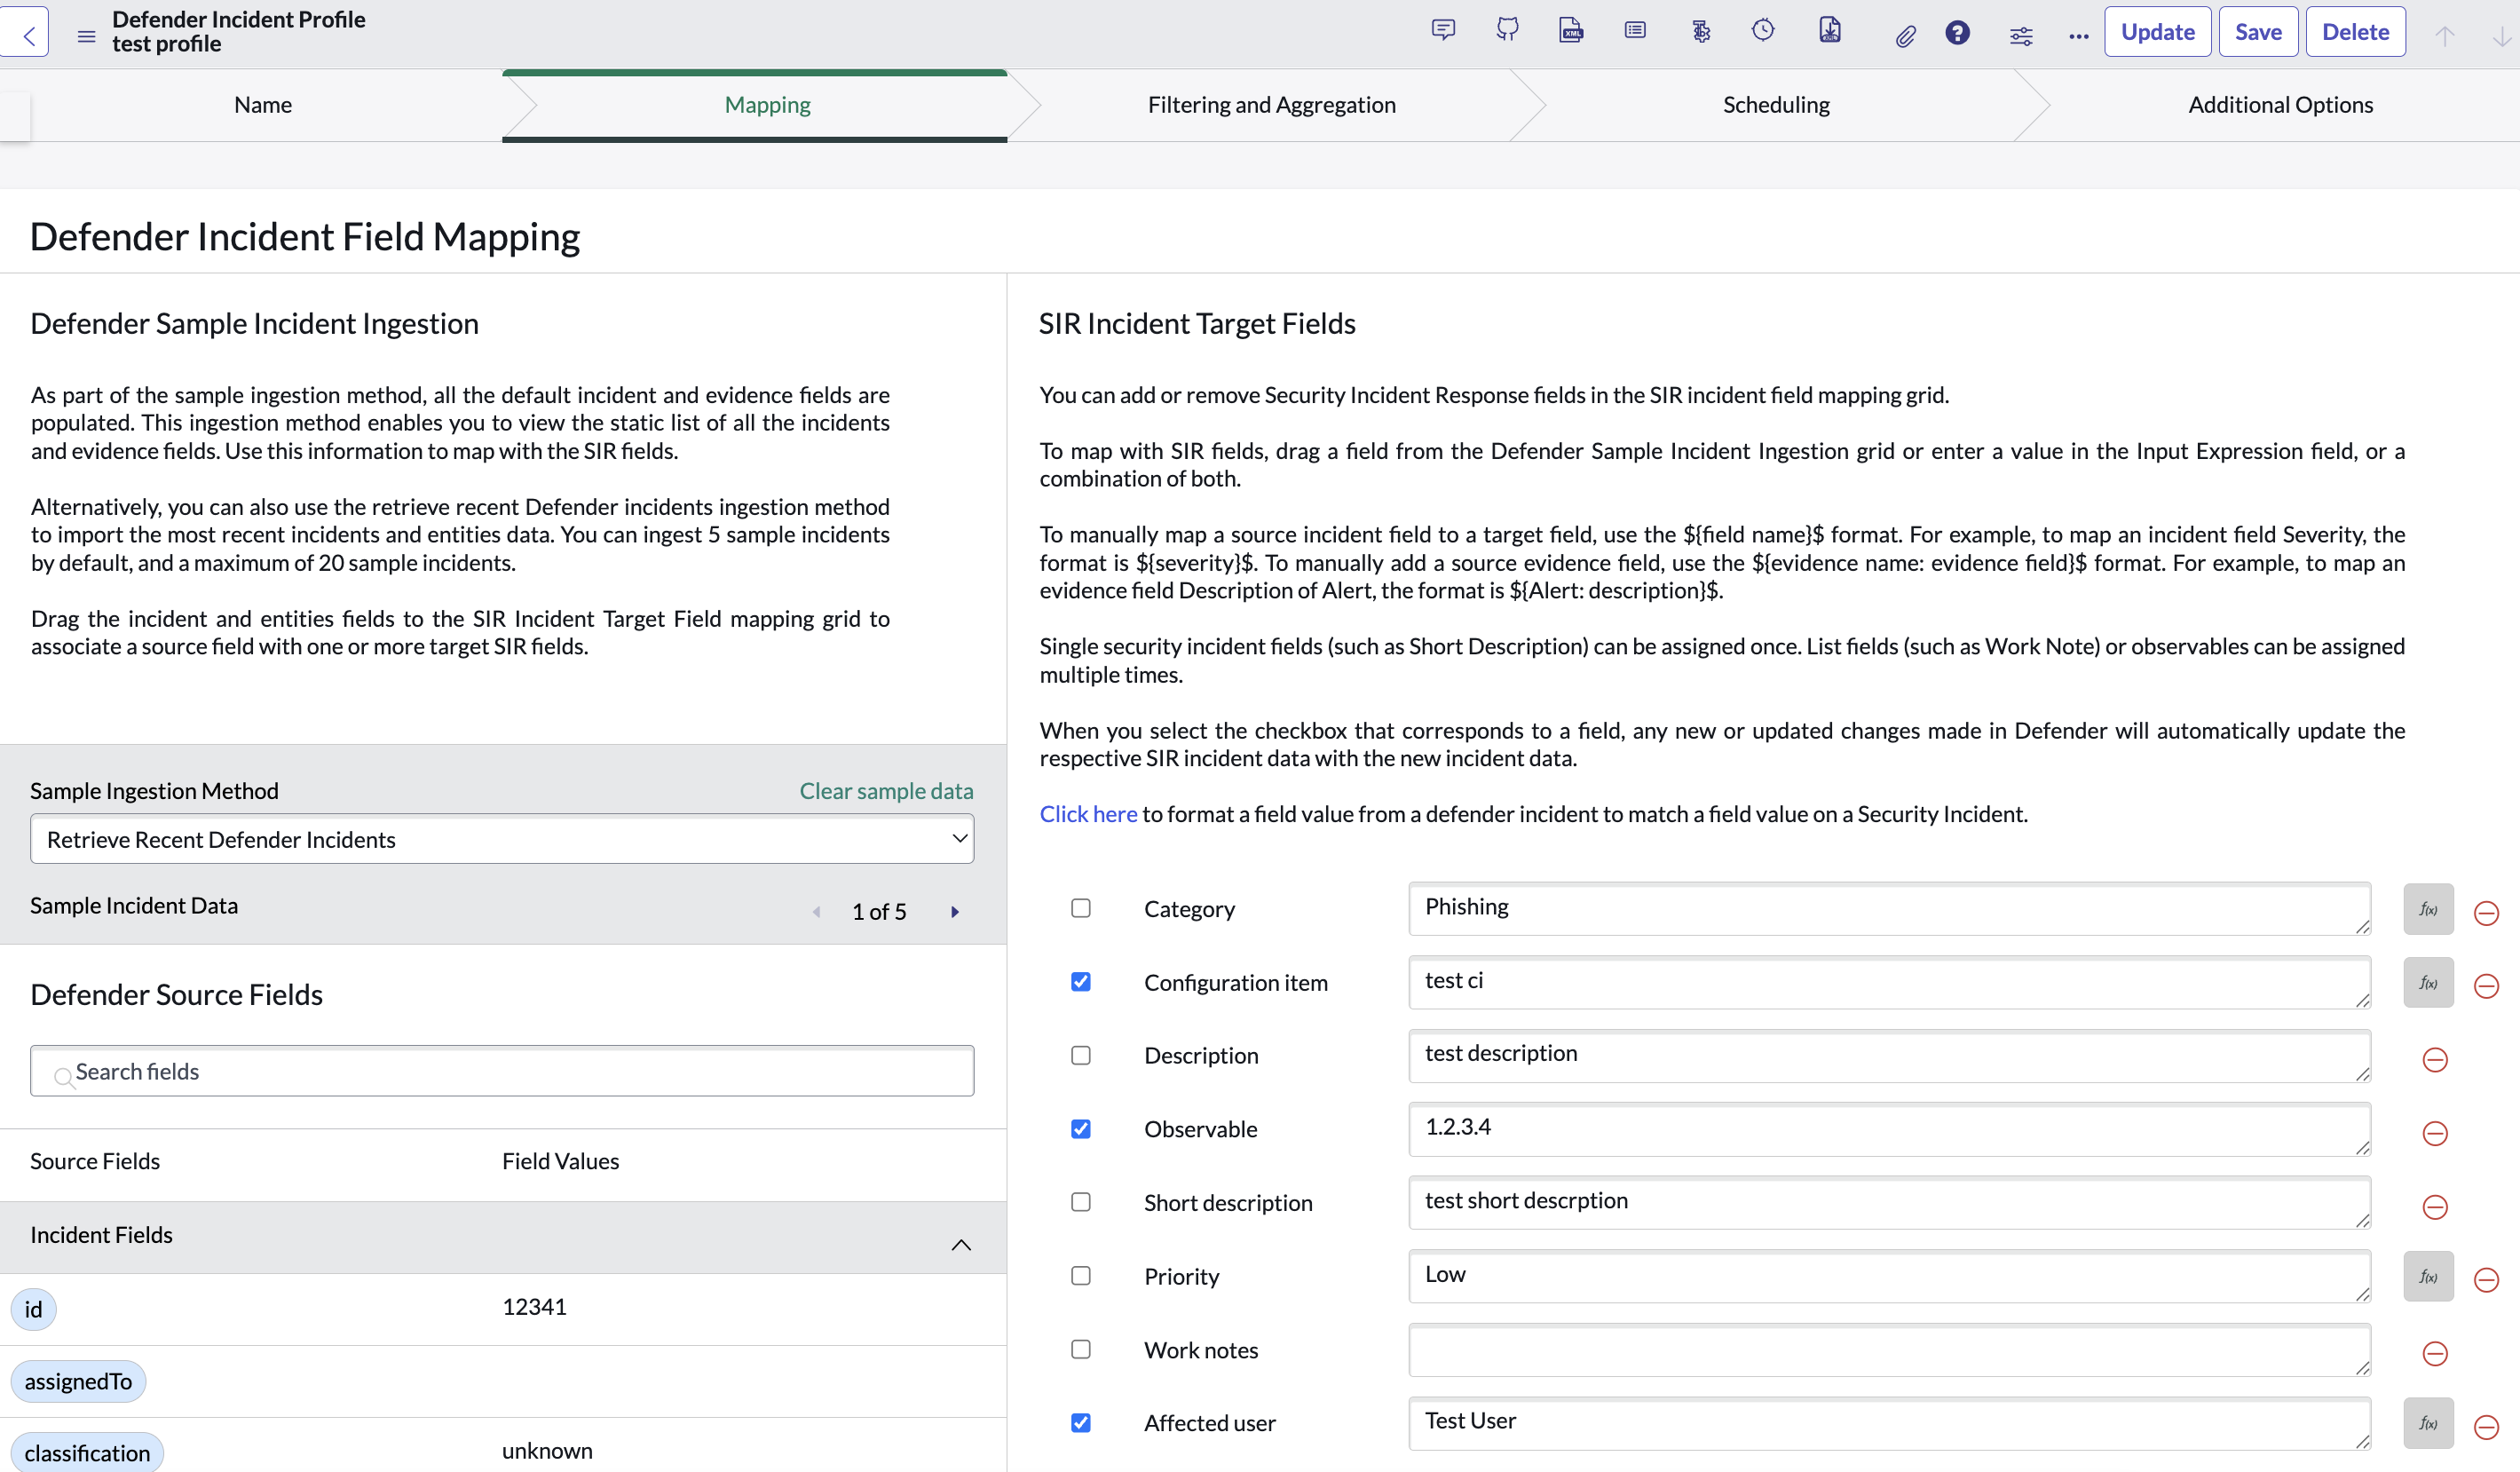This screenshot has height=1472, width=2520.
Task: Go to next record with down arrow
Action: pyautogui.click(x=2501, y=37)
